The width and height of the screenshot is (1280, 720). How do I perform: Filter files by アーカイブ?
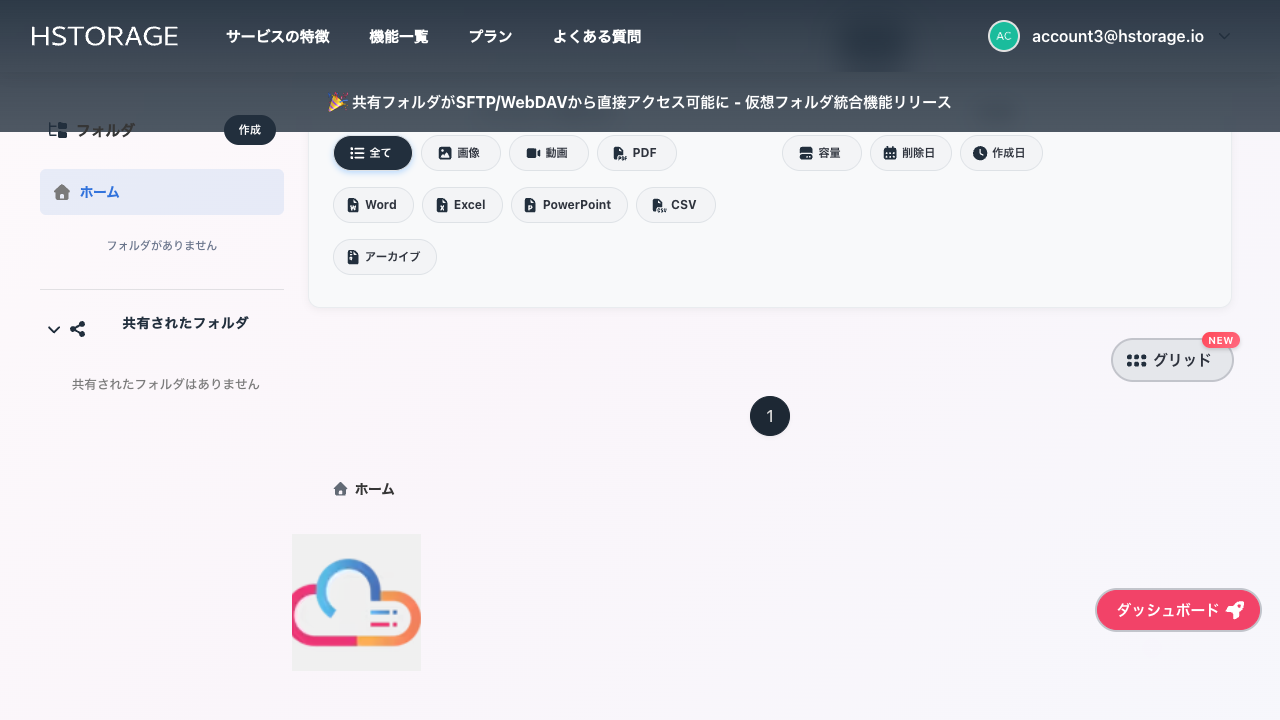click(385, 257)
